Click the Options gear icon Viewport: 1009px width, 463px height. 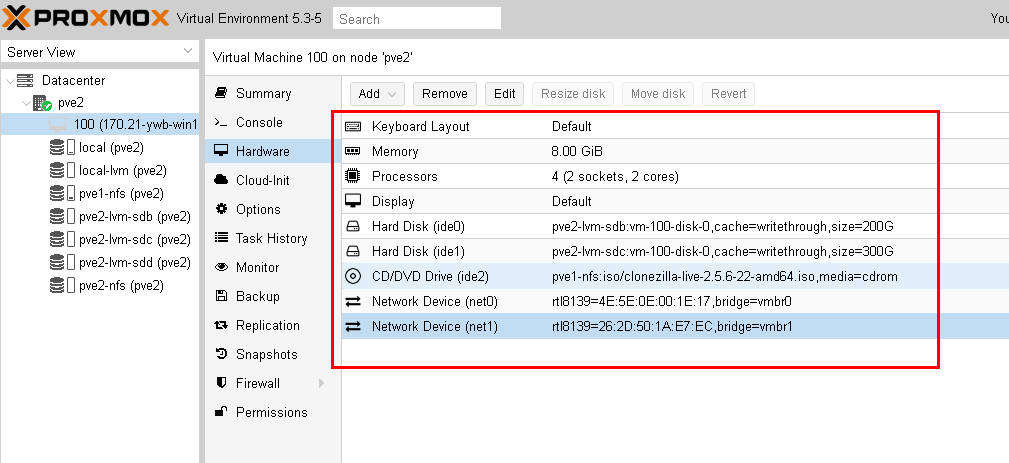point(222,209)
